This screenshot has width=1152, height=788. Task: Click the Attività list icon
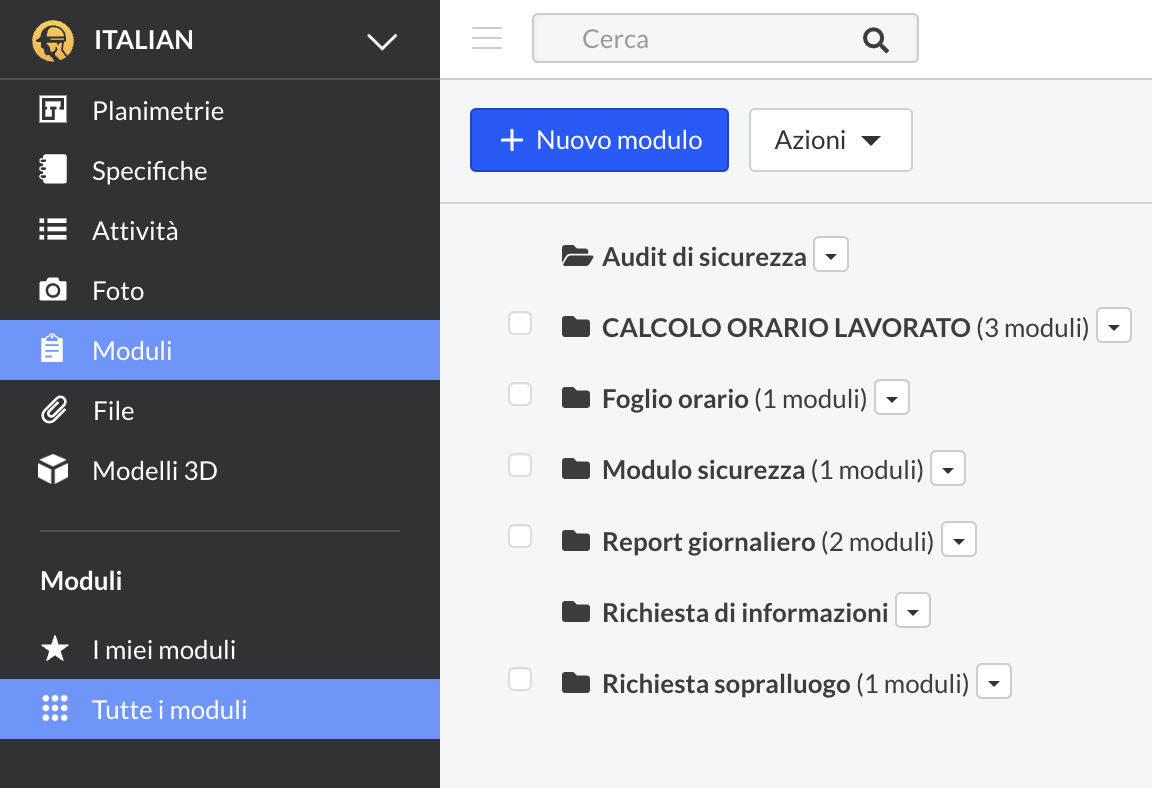click(53, 230)
